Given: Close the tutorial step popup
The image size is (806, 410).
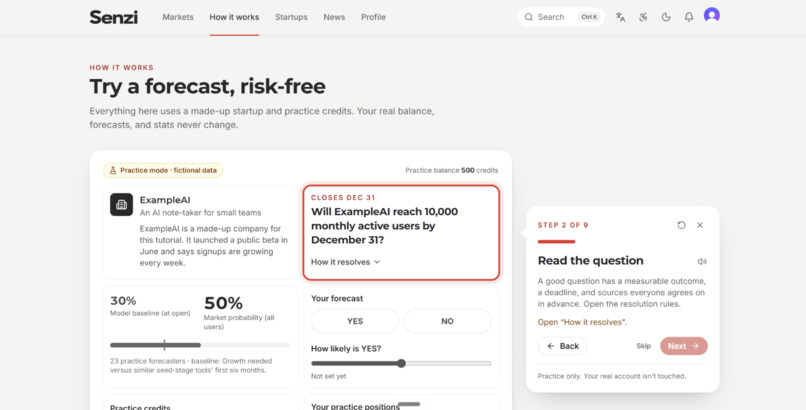Looking at the screenshot, I should click(x=700, y=225).
